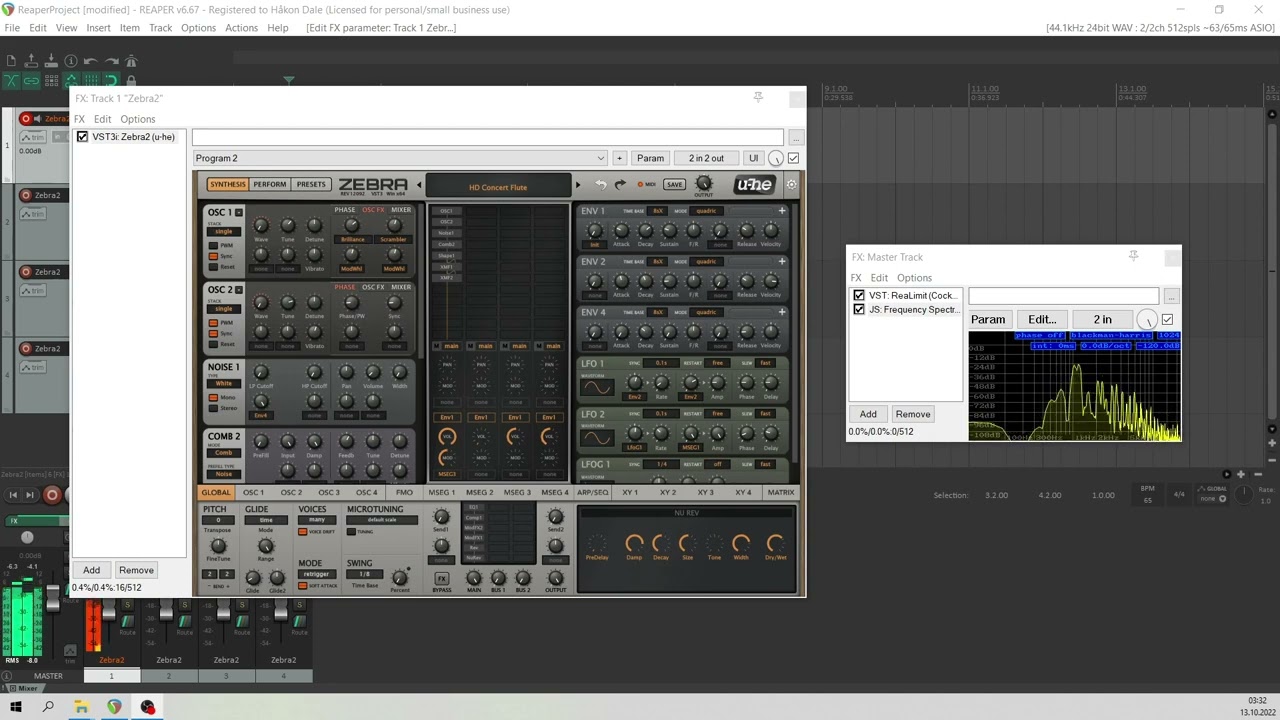Screen dimensions: 1280x720
Task: Open OSC 2 stack single dropdown
Action: (224, 309)
